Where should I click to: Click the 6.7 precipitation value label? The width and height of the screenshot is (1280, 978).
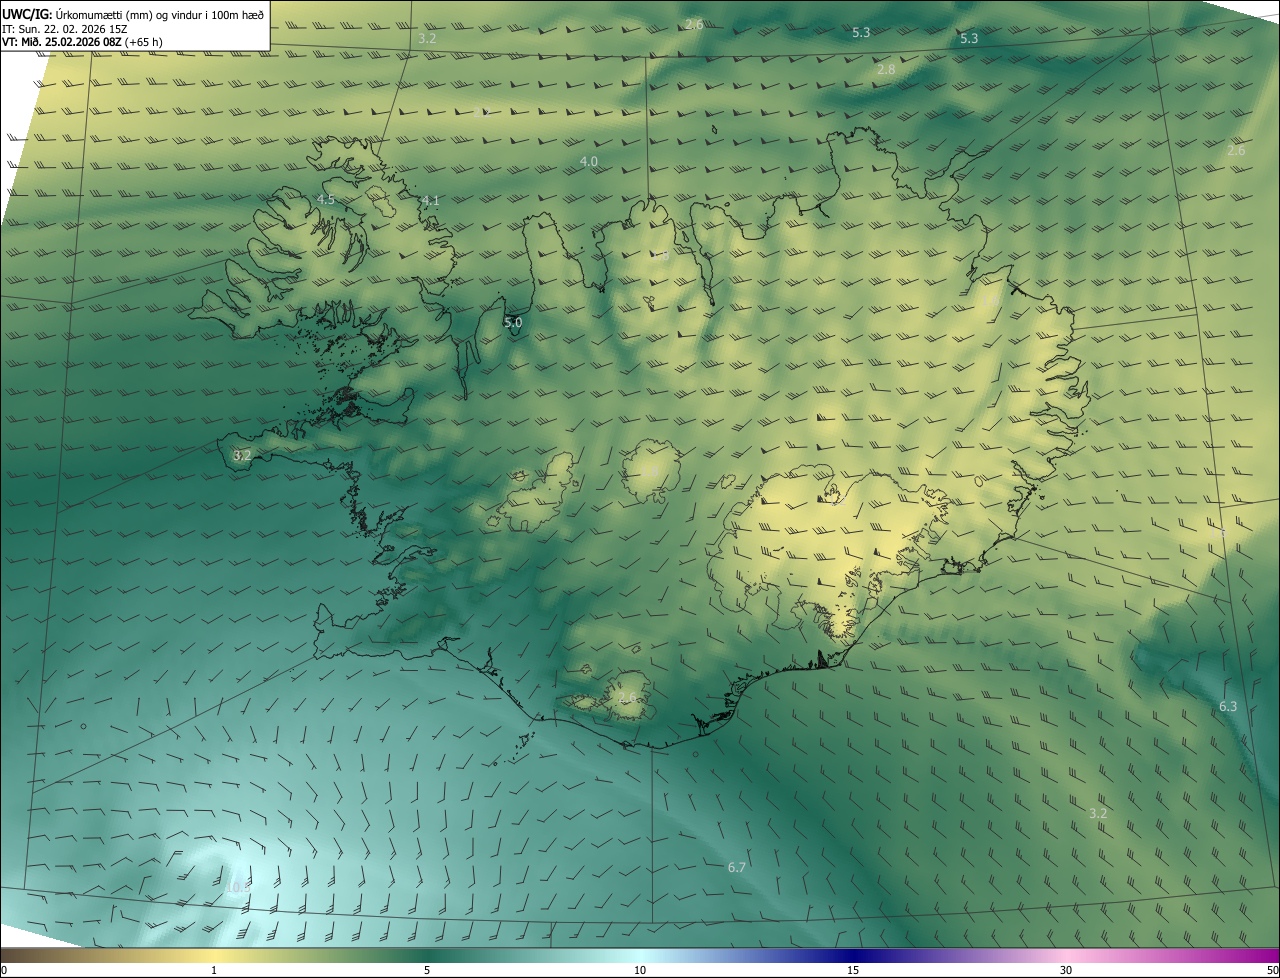737,867
